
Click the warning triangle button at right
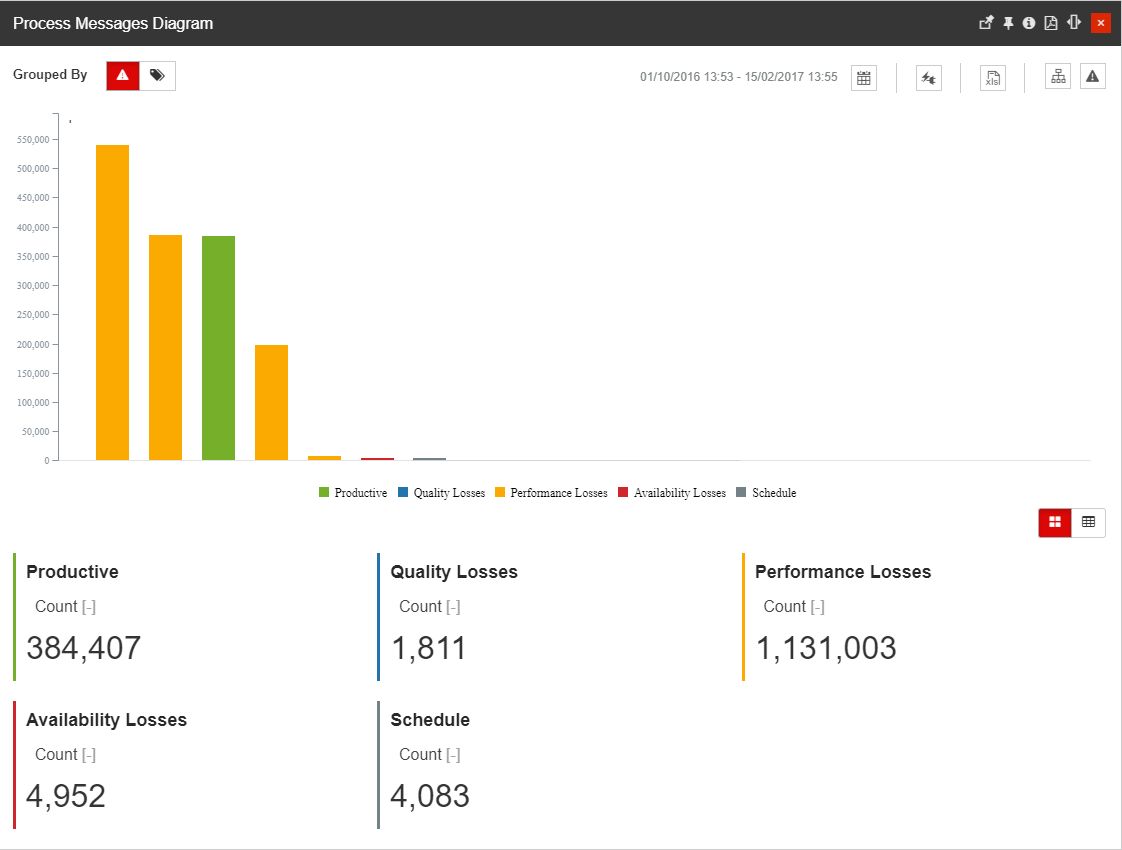pyautogui.click(x=1092, y=77)
